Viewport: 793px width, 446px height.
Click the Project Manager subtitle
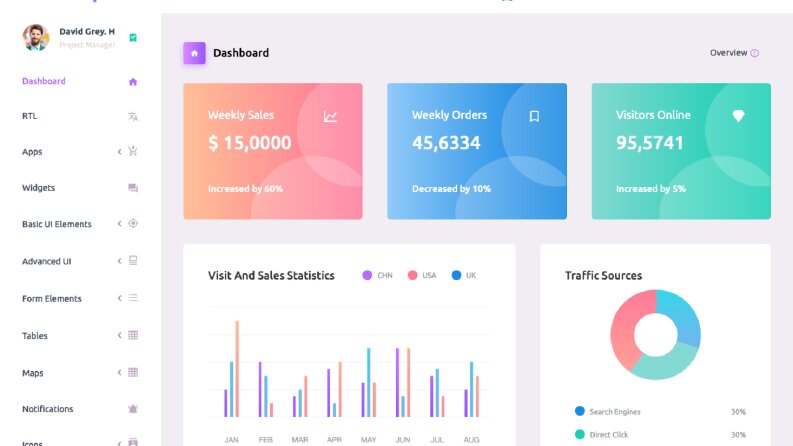point(87,45)
